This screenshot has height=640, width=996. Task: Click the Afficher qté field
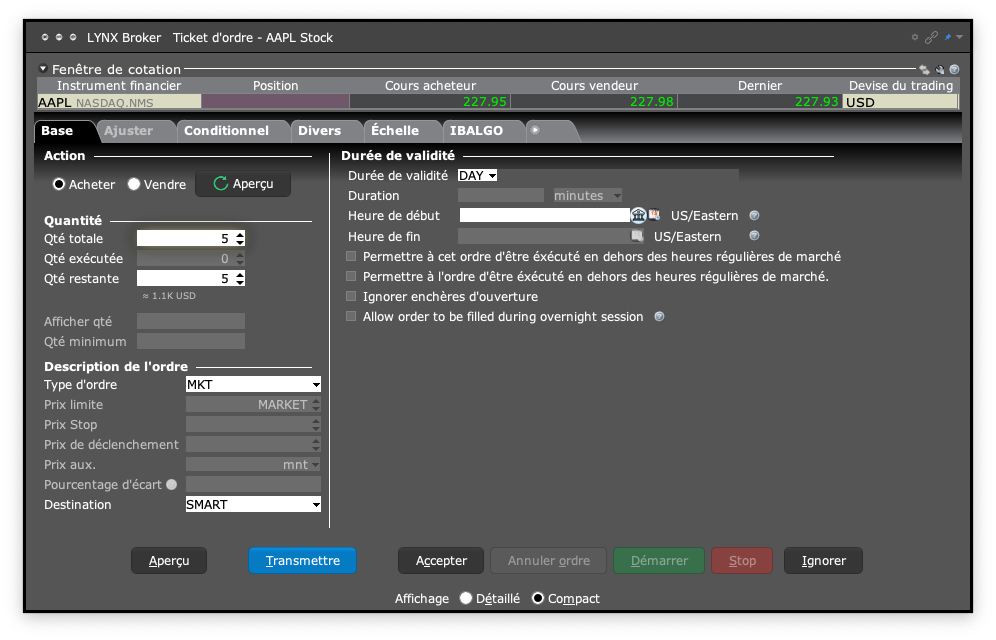click(x=191, y=321)
